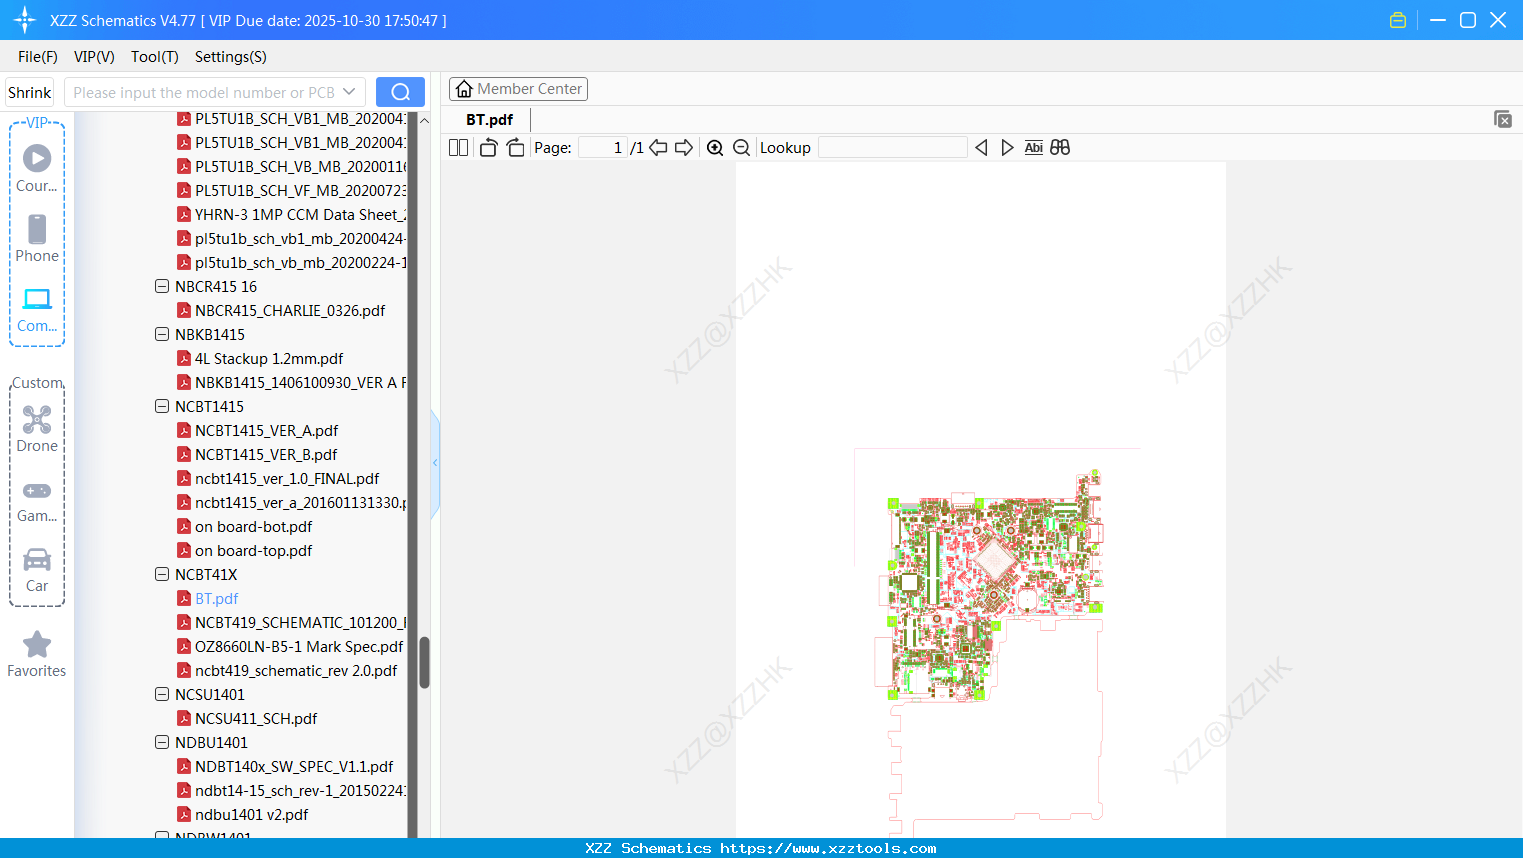Zoom out of the PDF
Screen dimensions: 1523x858
coord(742,148)
